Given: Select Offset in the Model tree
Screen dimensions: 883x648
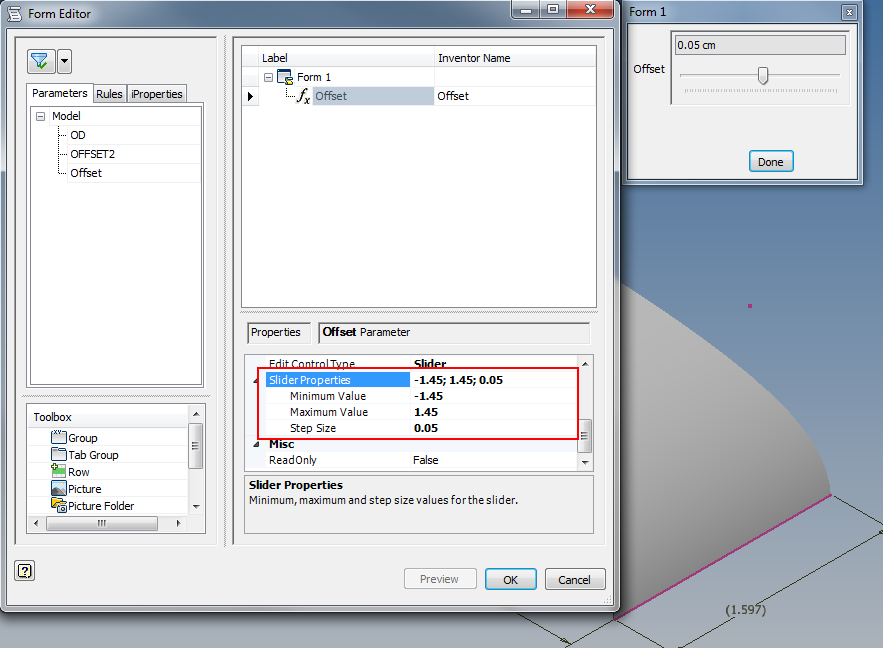Looking at the screenshot, I should pos(86,173).
